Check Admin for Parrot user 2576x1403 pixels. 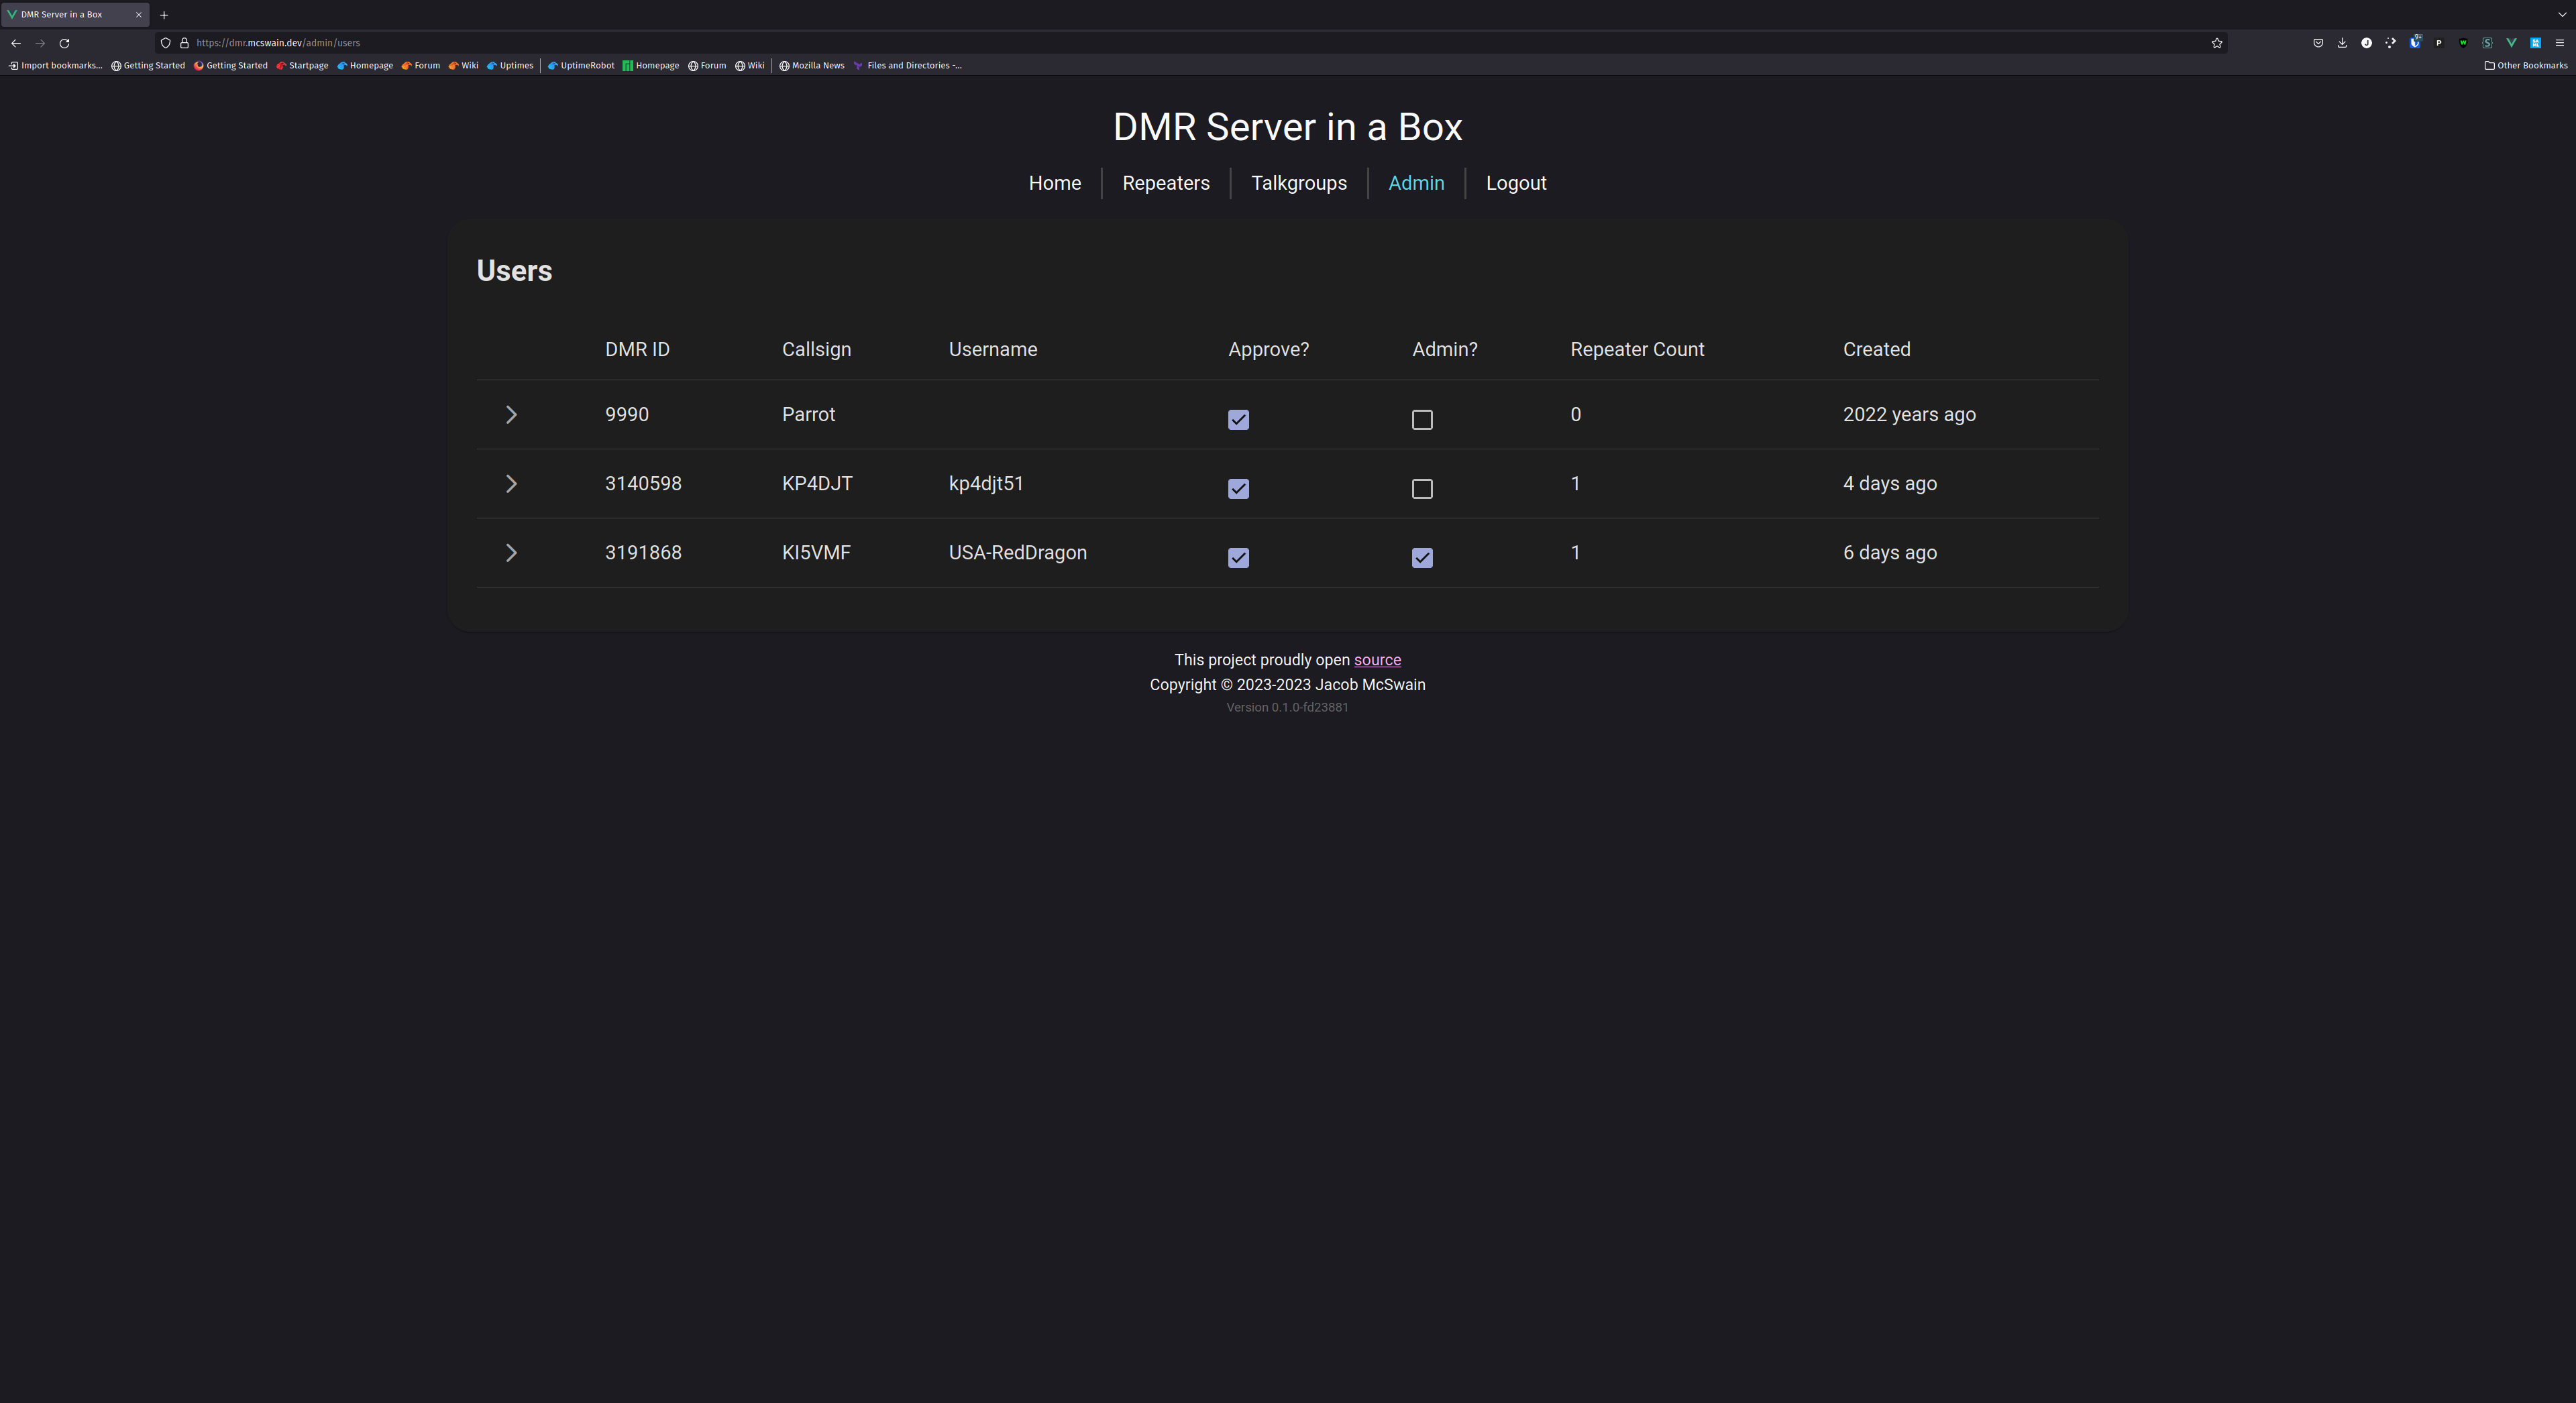tap(1422, 420)
